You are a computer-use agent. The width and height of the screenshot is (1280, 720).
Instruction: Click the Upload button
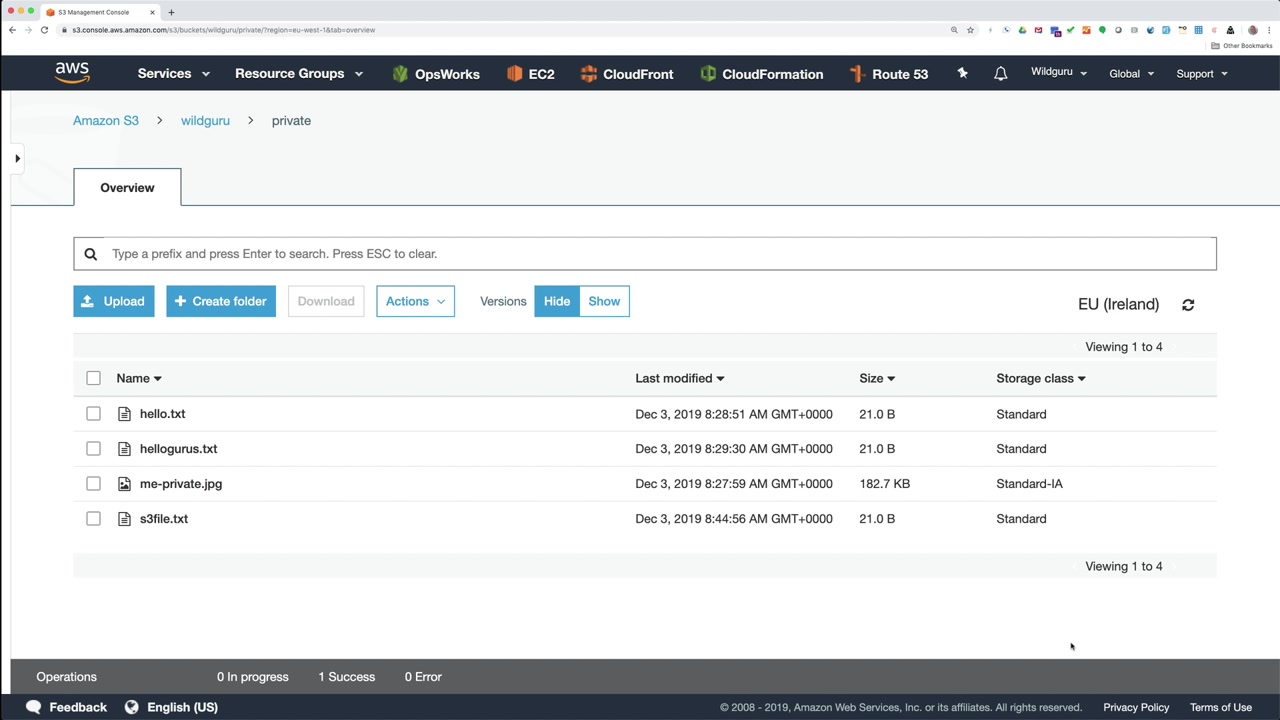(114, 301)
